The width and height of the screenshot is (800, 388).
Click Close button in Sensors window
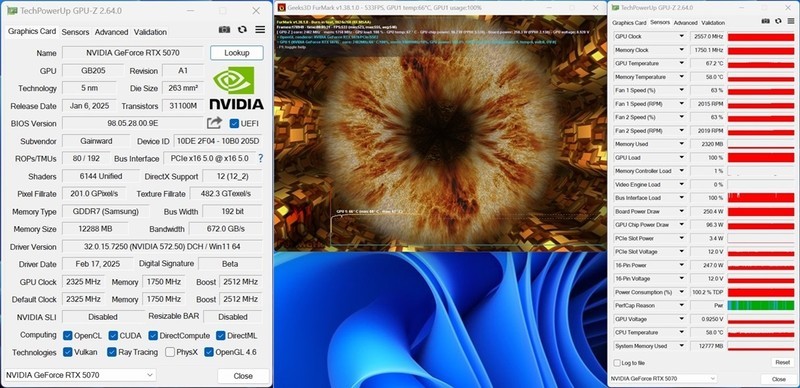[x=779, y=379]
